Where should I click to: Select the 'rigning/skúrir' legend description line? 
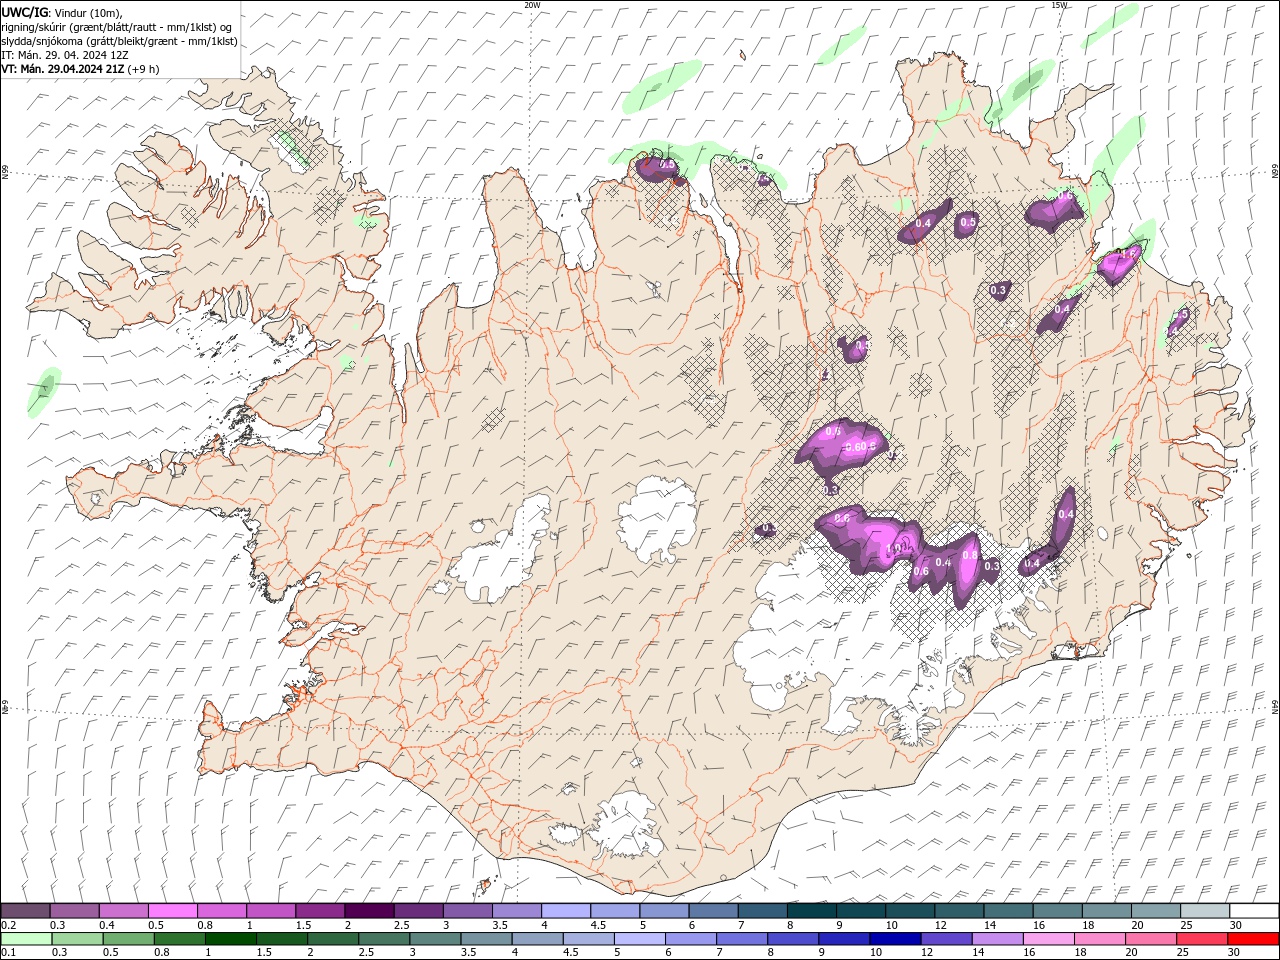(117, 27)
